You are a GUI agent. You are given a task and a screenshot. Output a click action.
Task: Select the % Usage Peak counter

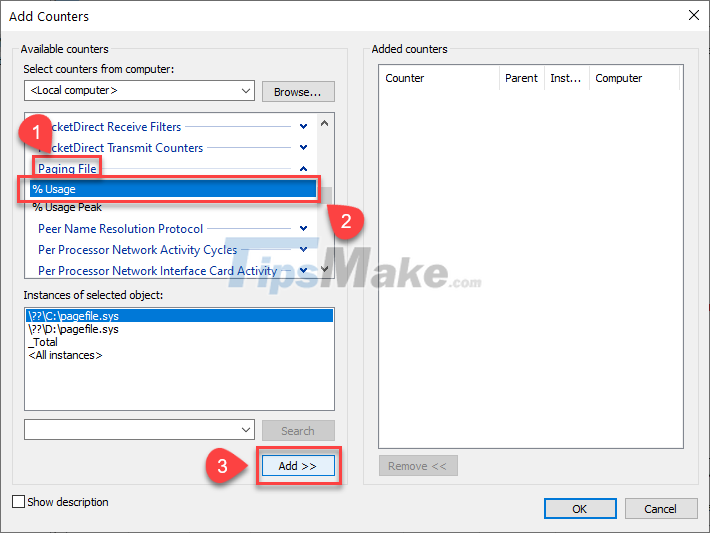click(67, 207)
